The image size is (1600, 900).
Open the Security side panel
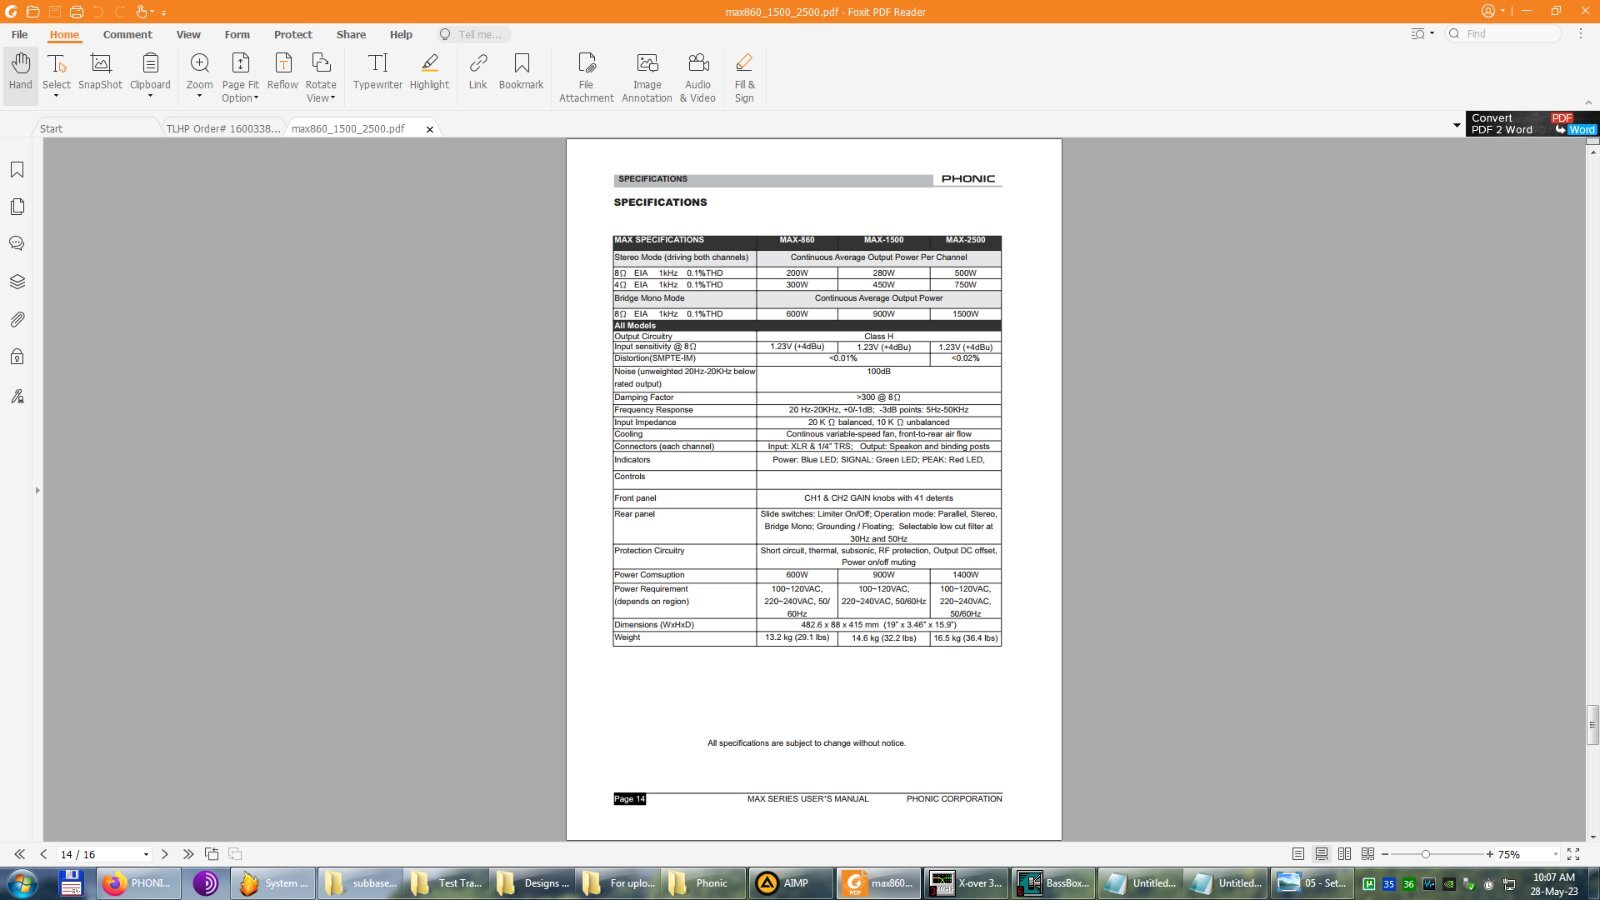tap(17, 356)
